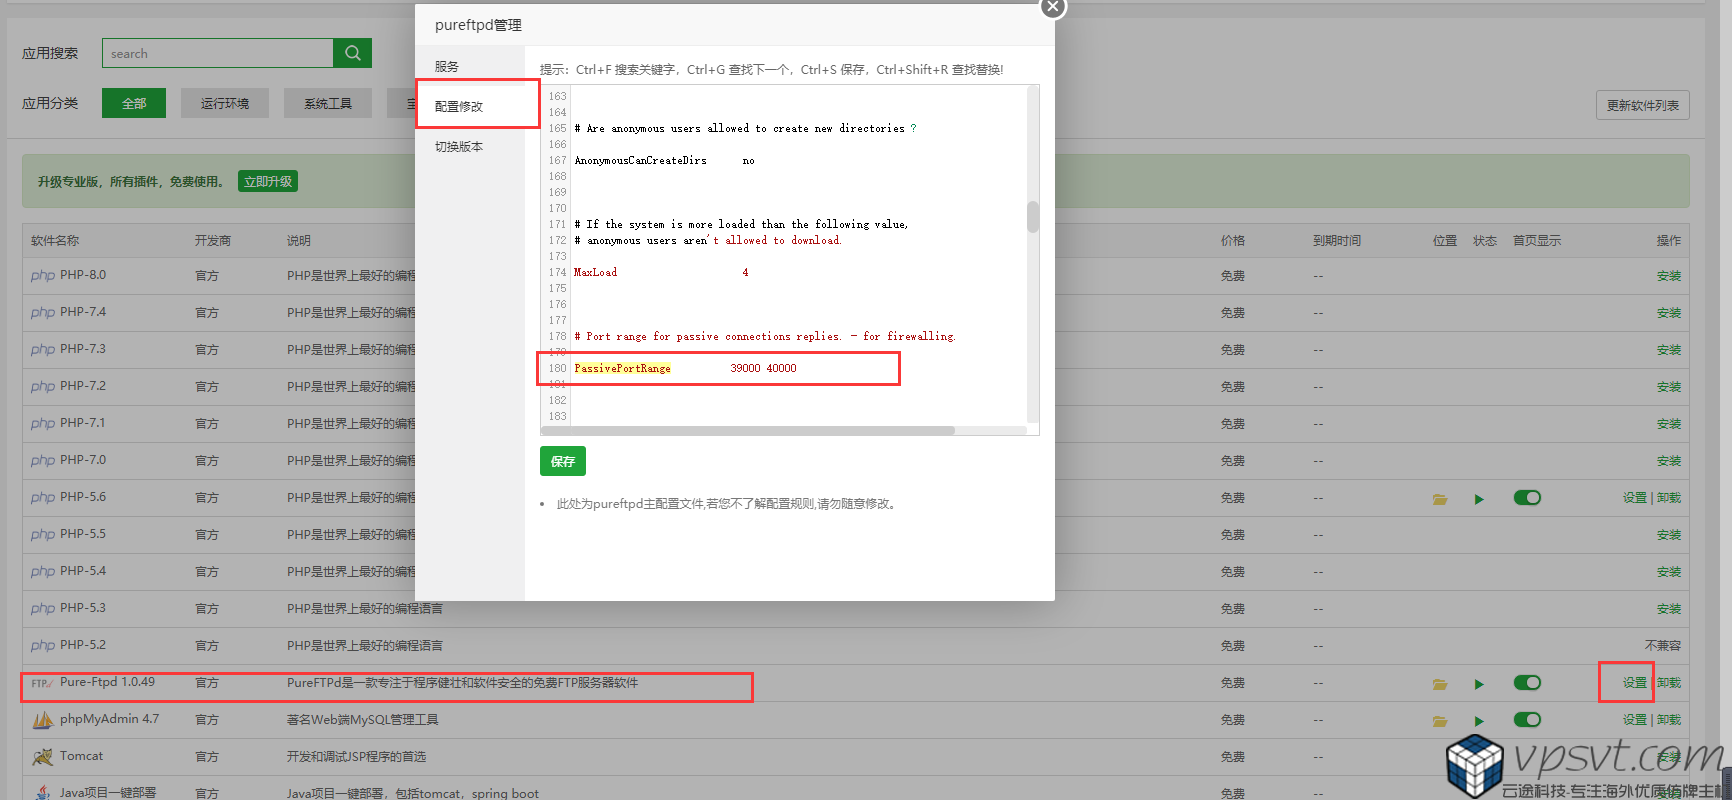Toggle homepage display for PHP-5.6
Image resolution: width=1732 pixels, height=800 pixels.
click(x=1527, y=498)
